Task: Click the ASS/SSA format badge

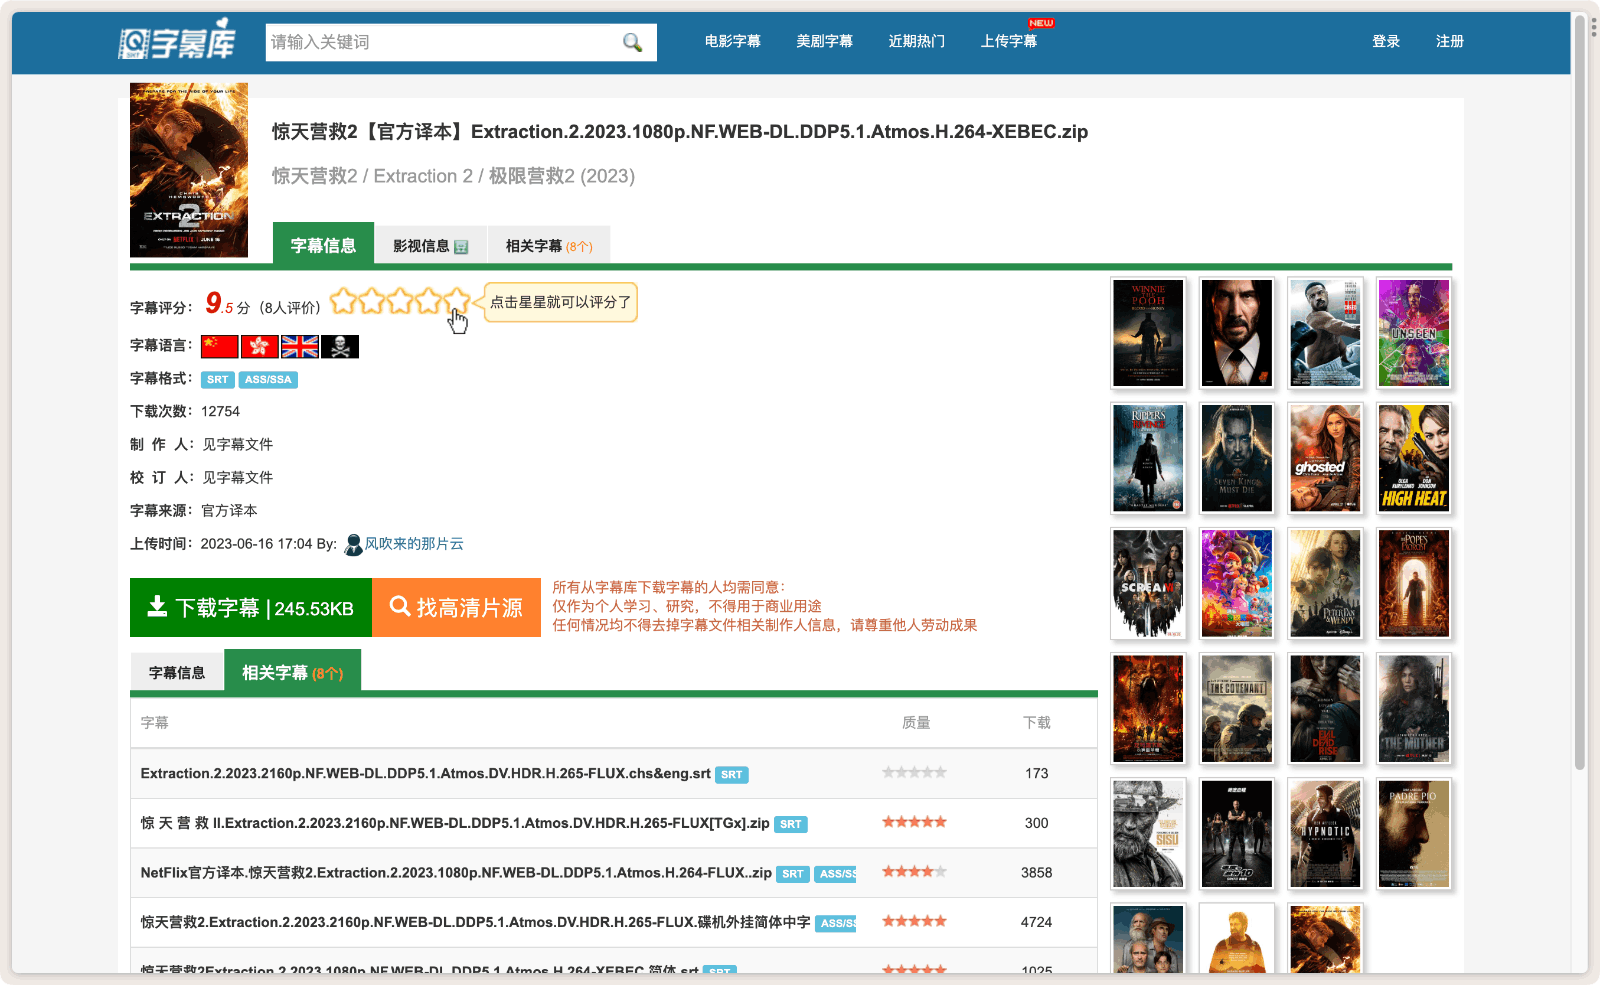Action: pyautogui.click(x=268, y=380)
